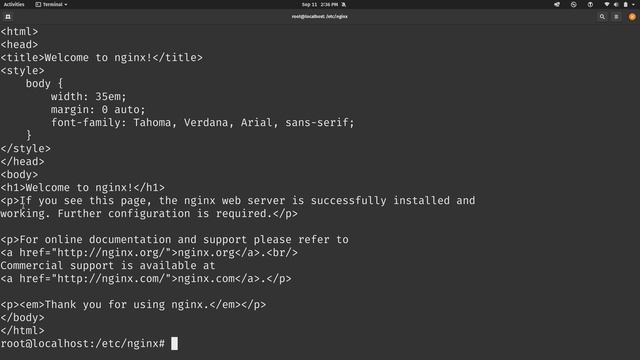The image size is (640, 360).
Task: Open the clock and date menu
Action: [x=320, y=4]
